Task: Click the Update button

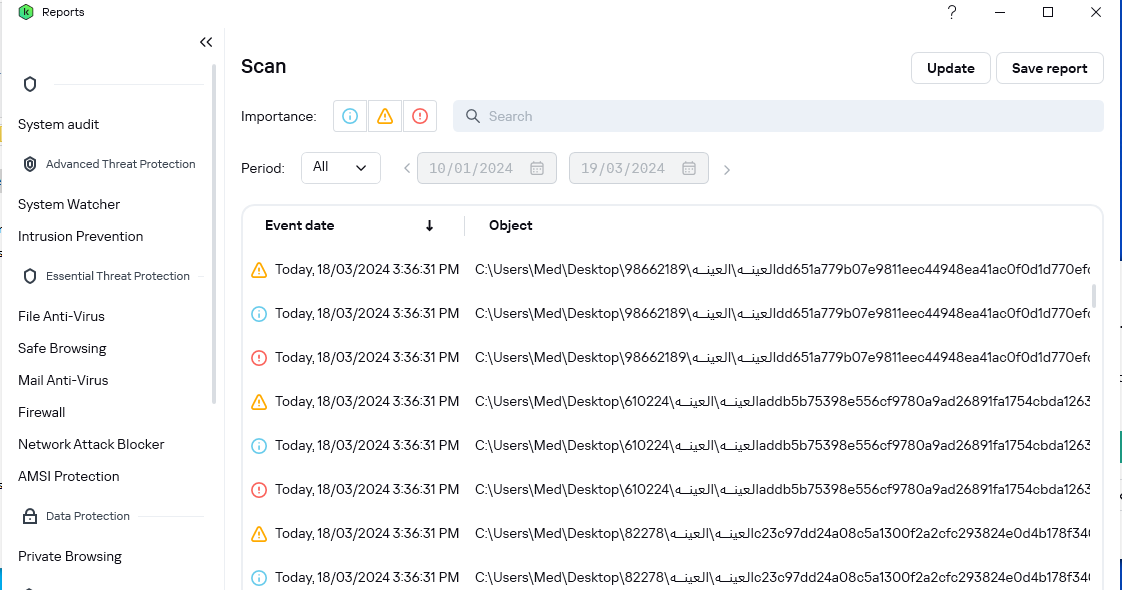Action: click(x=950, y=68)
